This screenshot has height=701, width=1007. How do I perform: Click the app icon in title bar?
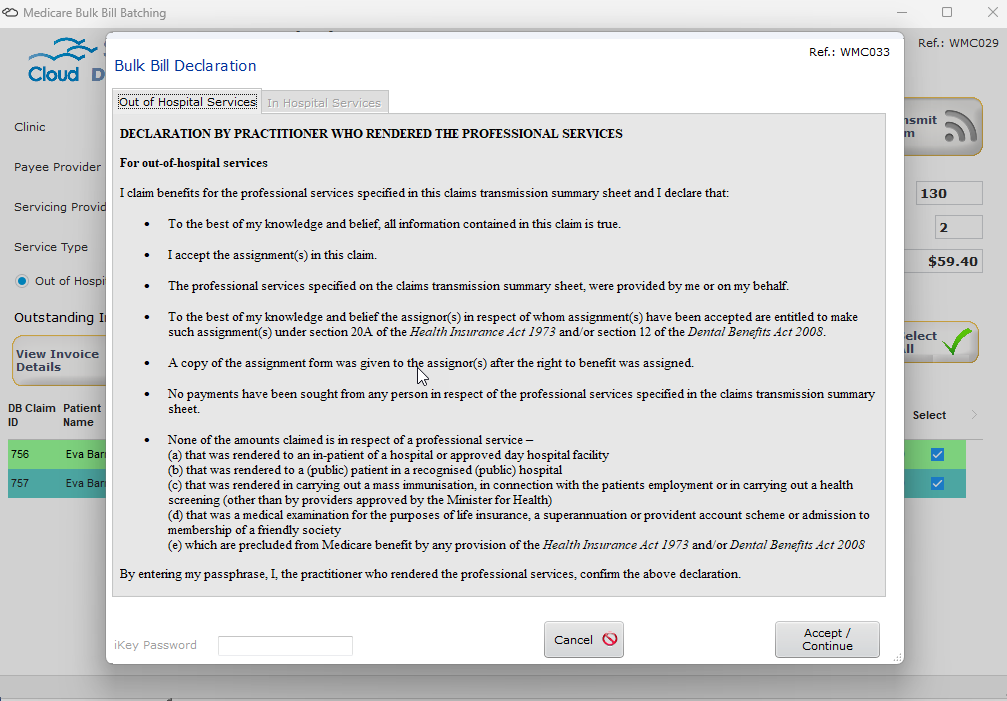[10, 13]
